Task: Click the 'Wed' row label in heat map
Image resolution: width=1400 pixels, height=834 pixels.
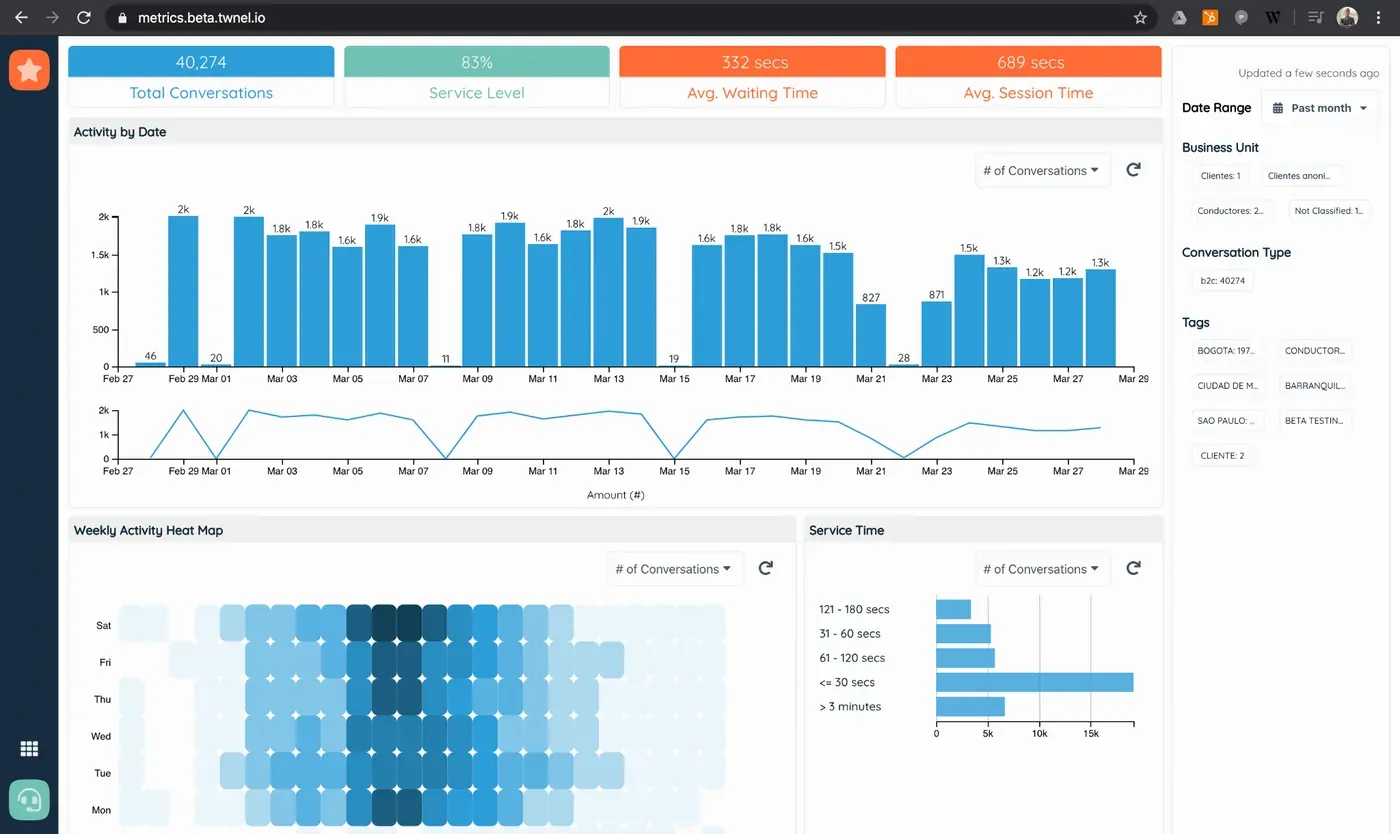Action: 102,736
